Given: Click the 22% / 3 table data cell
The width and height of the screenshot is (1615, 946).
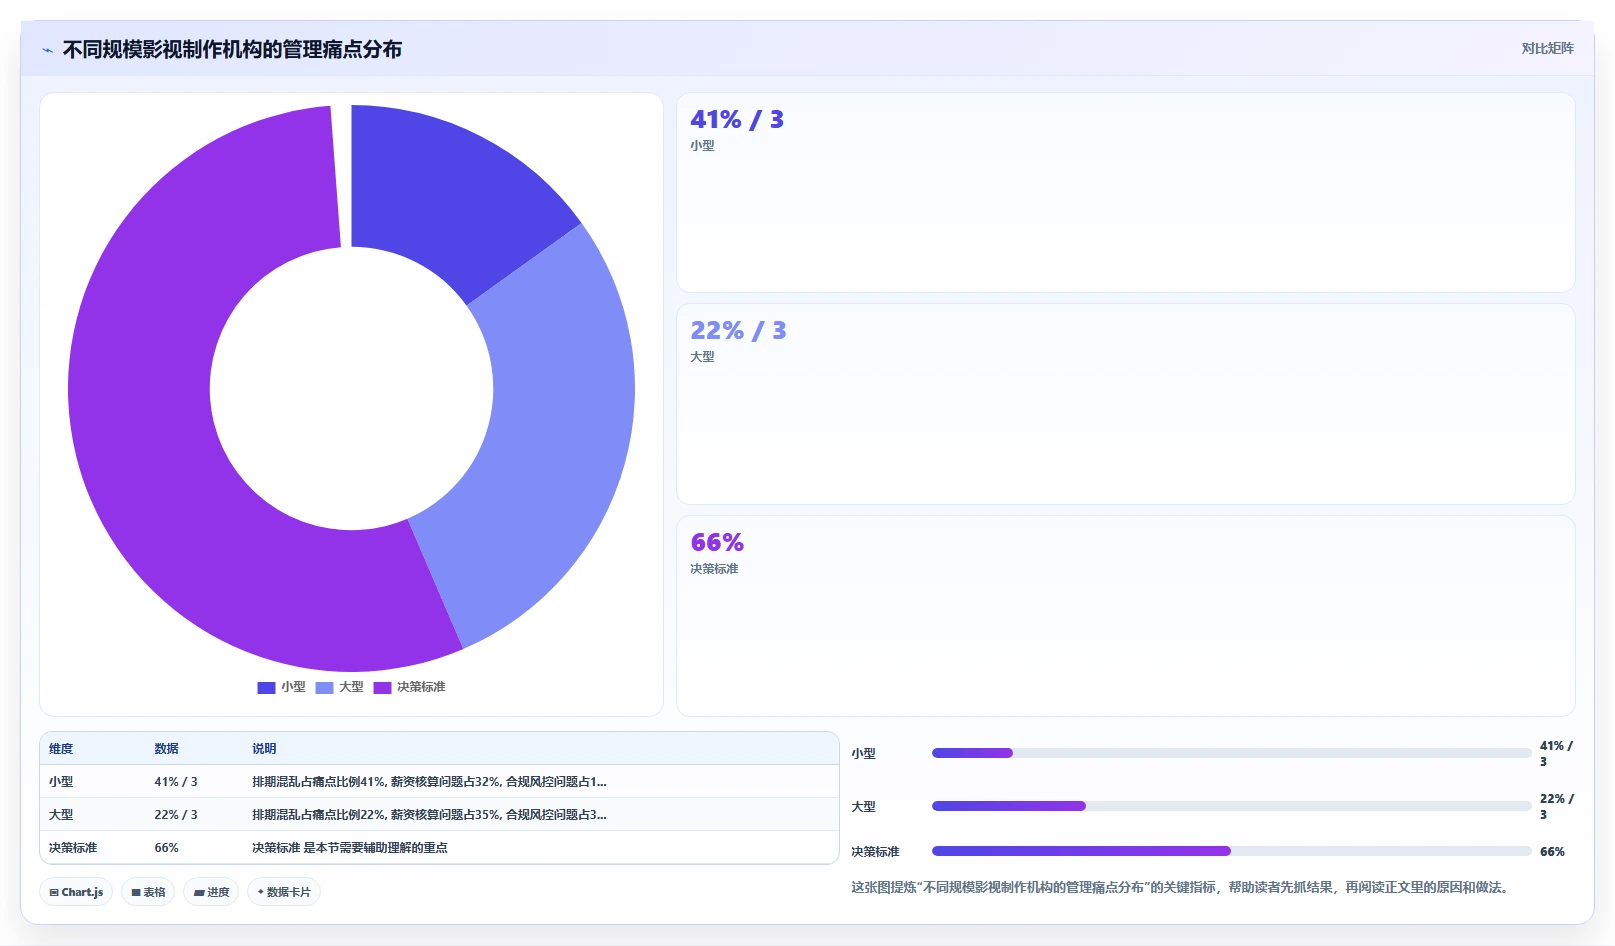Looking at the screenshot, I should (x=176, y=815).
